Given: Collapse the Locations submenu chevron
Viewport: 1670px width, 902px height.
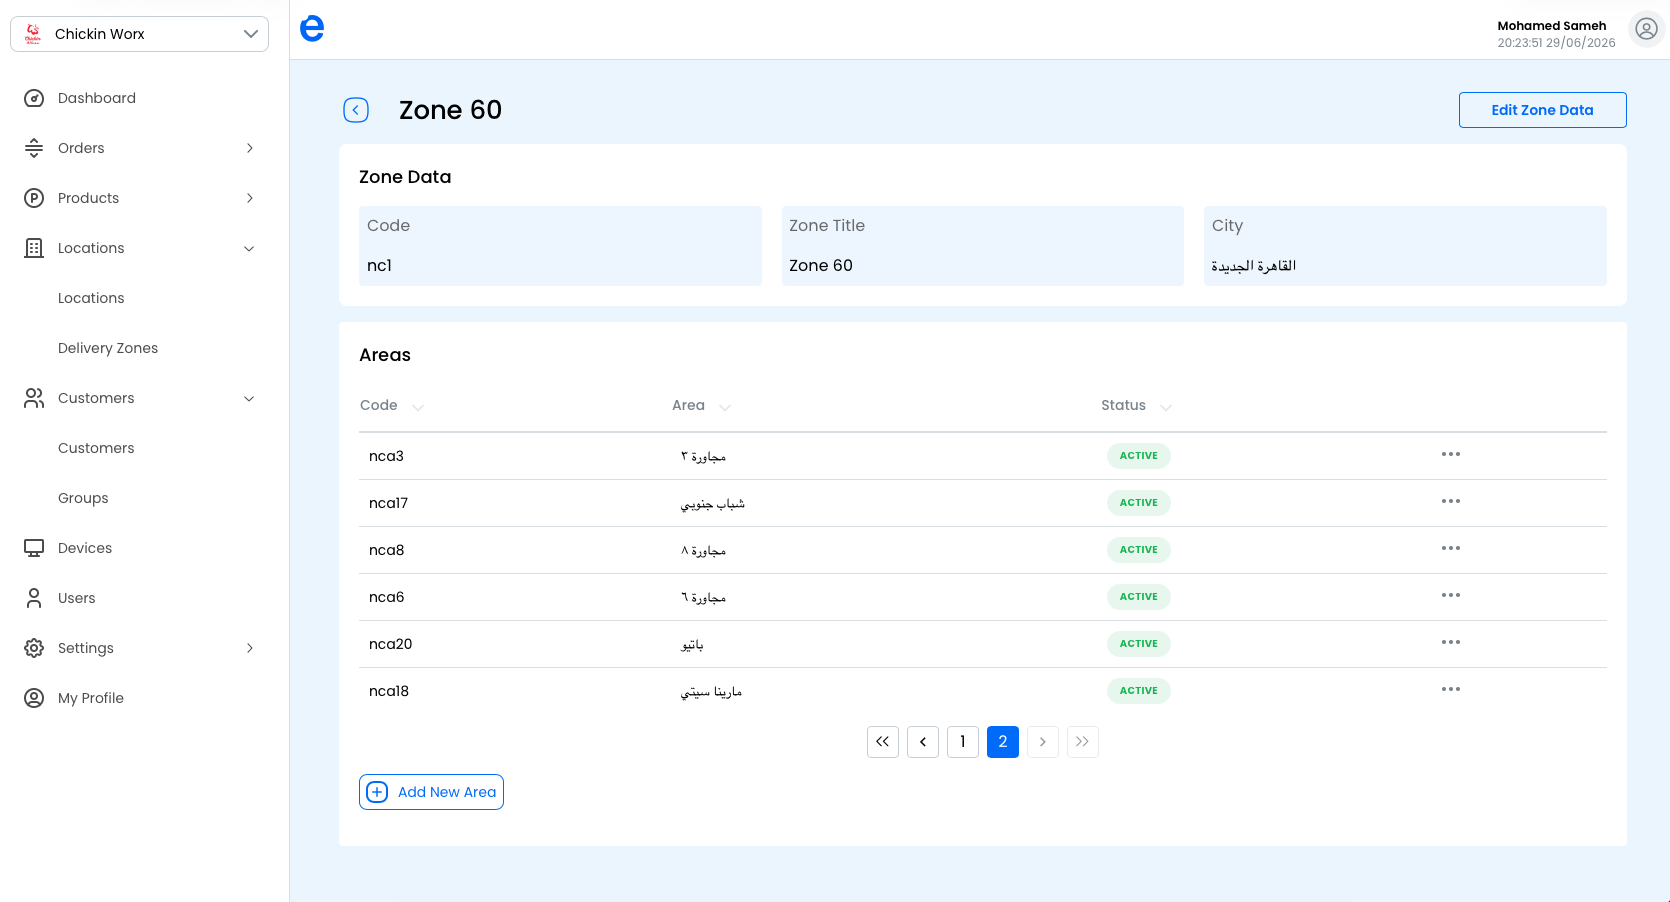Looking at the screenshot, I should (250, 248).
